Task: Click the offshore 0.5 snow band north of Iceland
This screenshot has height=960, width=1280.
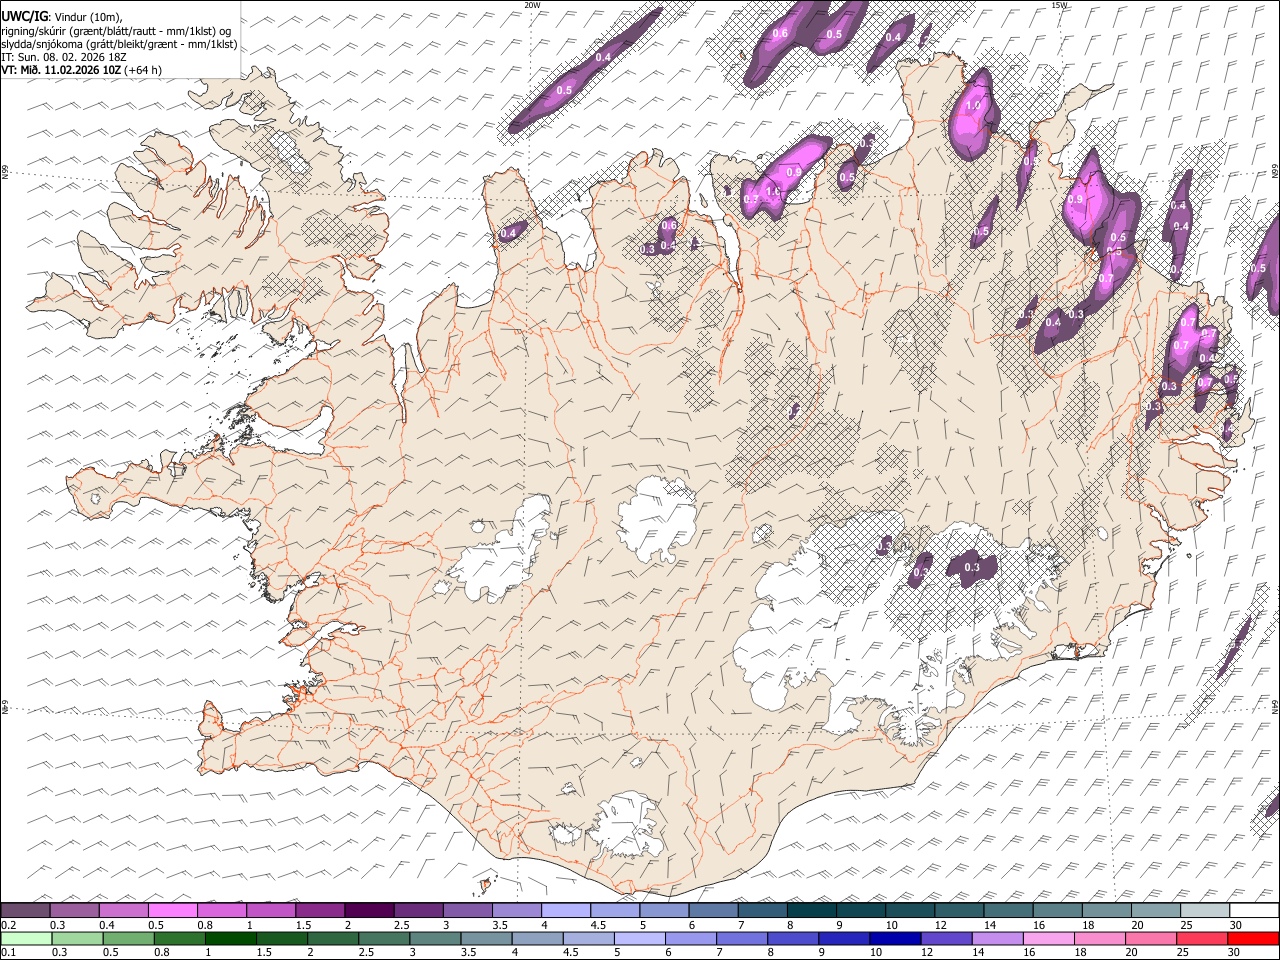Action: (564, 90)
